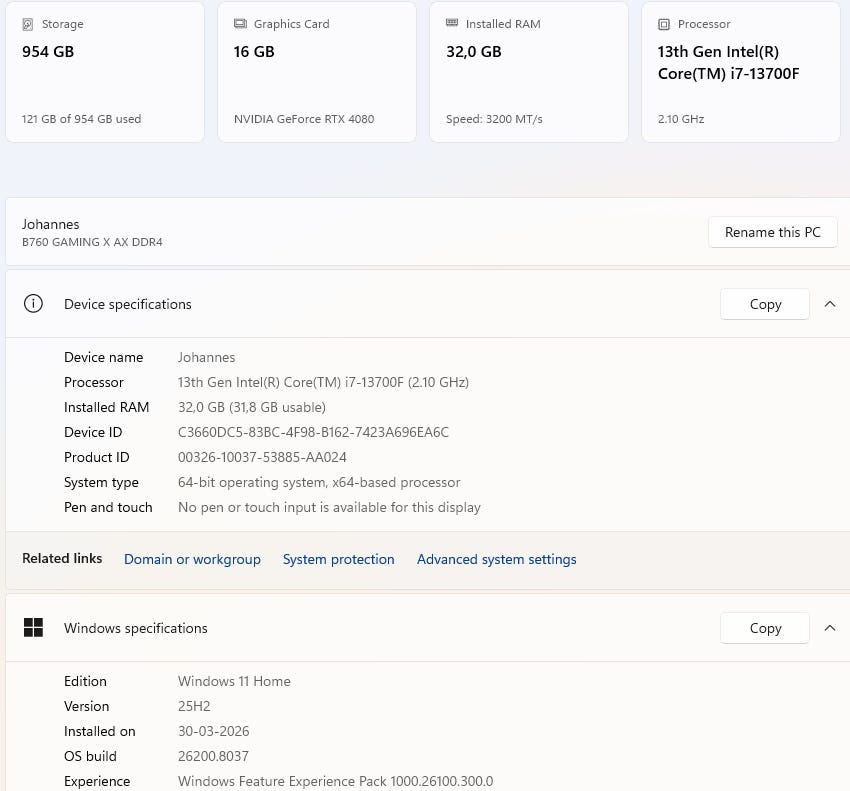This screenshot has height=791, width=850.
Task: Click the info icon beside Device specifications
Action: coord(33,304)
